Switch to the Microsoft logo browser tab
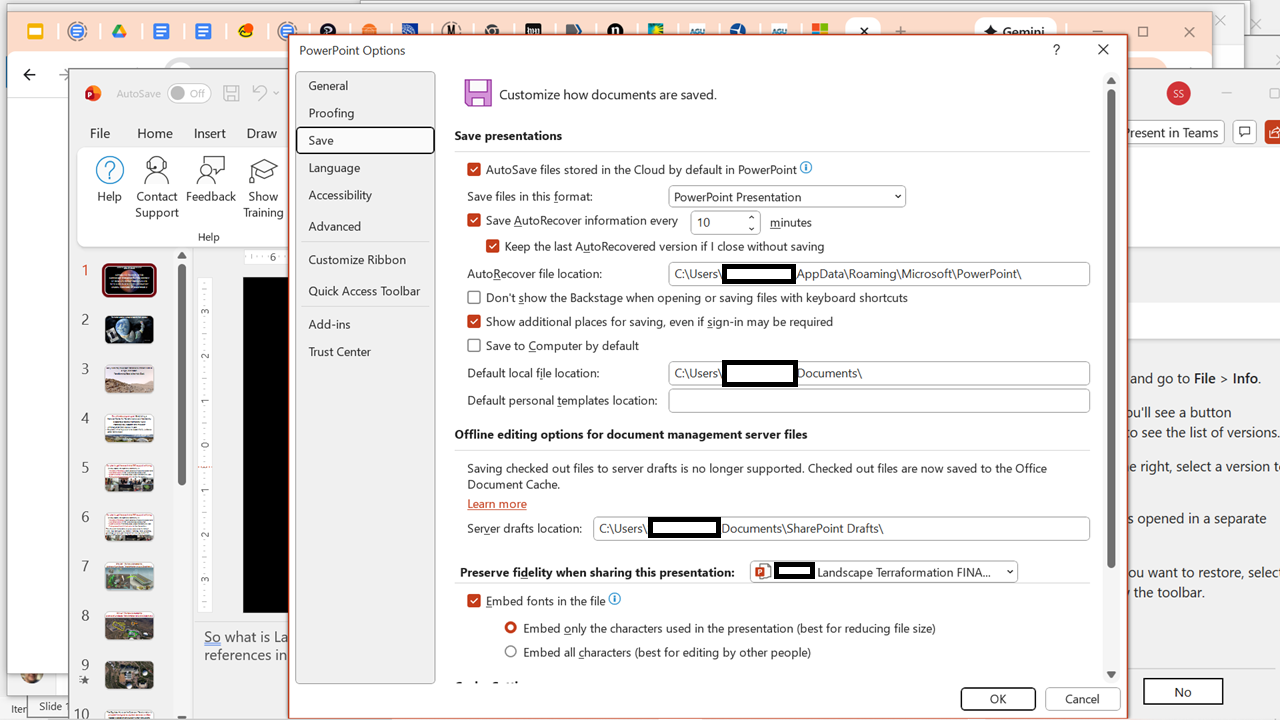Viewport: 1280px width, 720px height. pos(820,31)
